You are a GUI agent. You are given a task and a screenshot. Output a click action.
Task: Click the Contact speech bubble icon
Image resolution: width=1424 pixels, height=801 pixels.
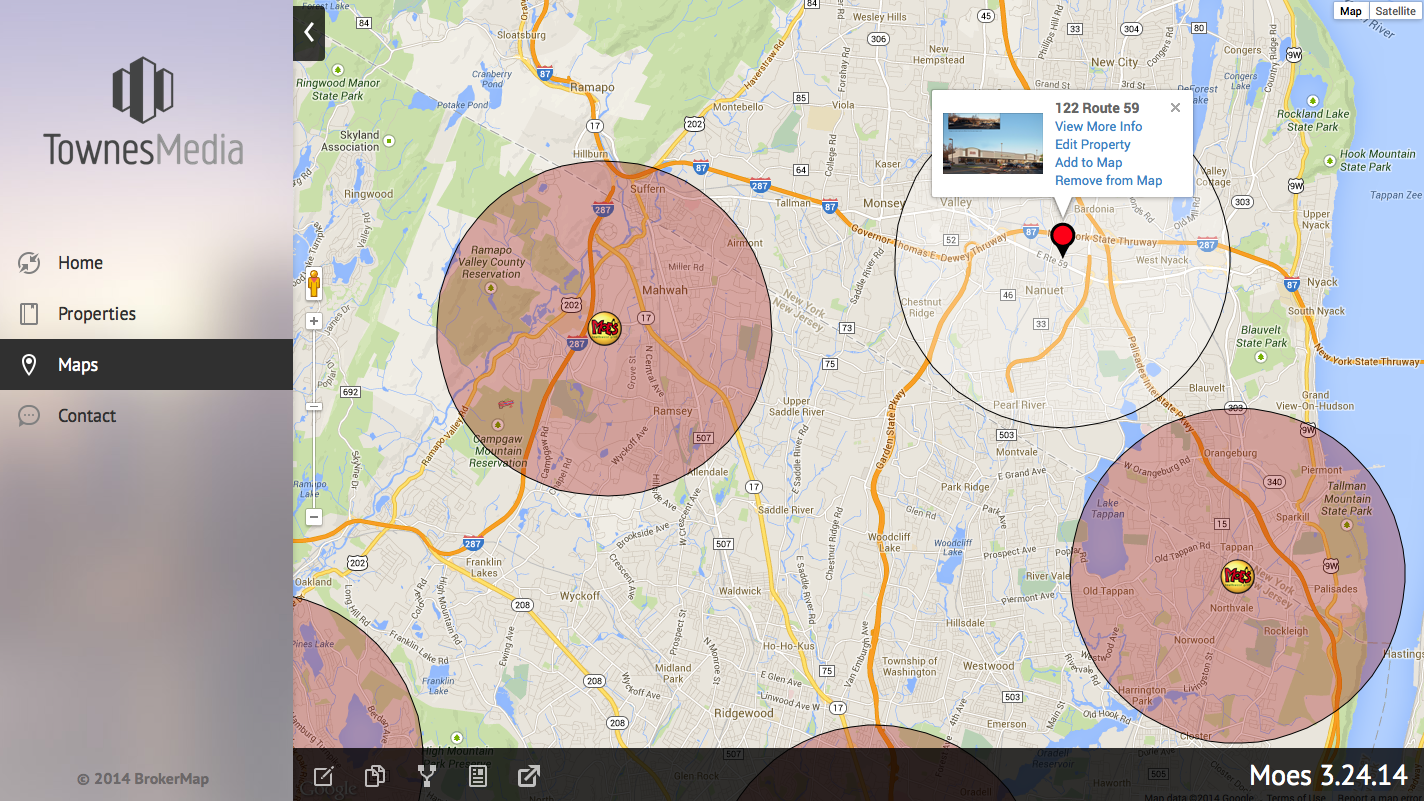tap(29, 416)
